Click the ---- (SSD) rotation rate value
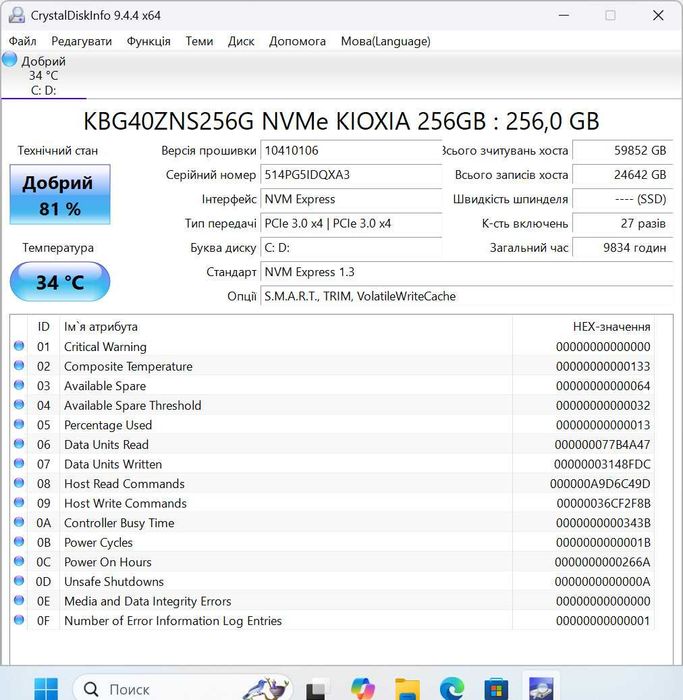Image resolution: width=683 pixels, height=700 pixels. tap(622, 199)
